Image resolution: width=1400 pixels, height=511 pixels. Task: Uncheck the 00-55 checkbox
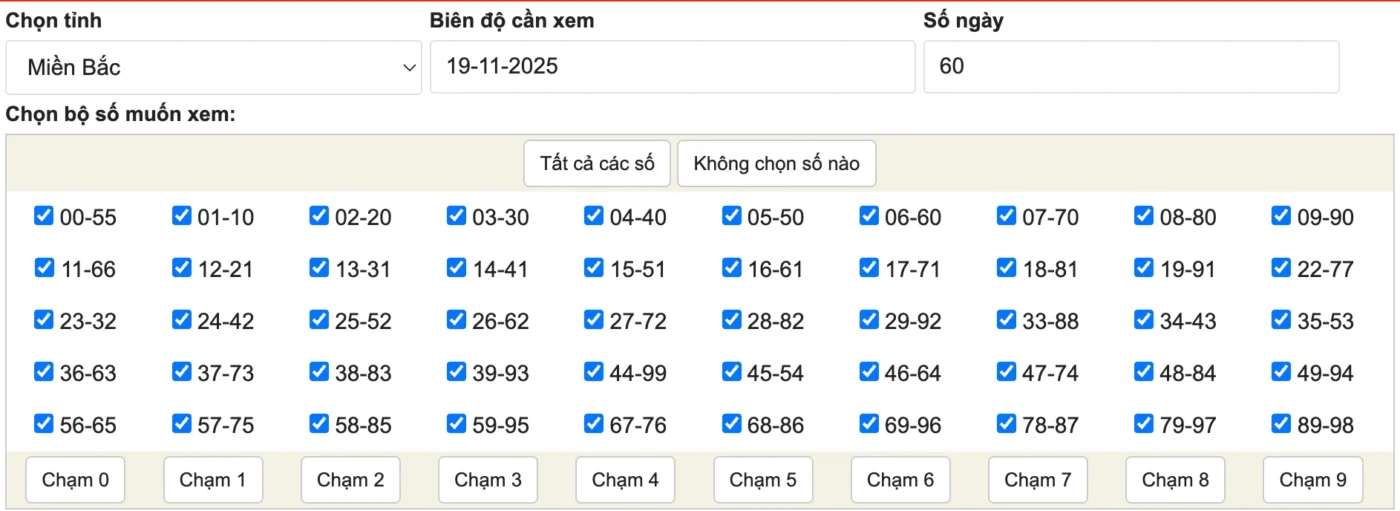click(x=44, y=216)
